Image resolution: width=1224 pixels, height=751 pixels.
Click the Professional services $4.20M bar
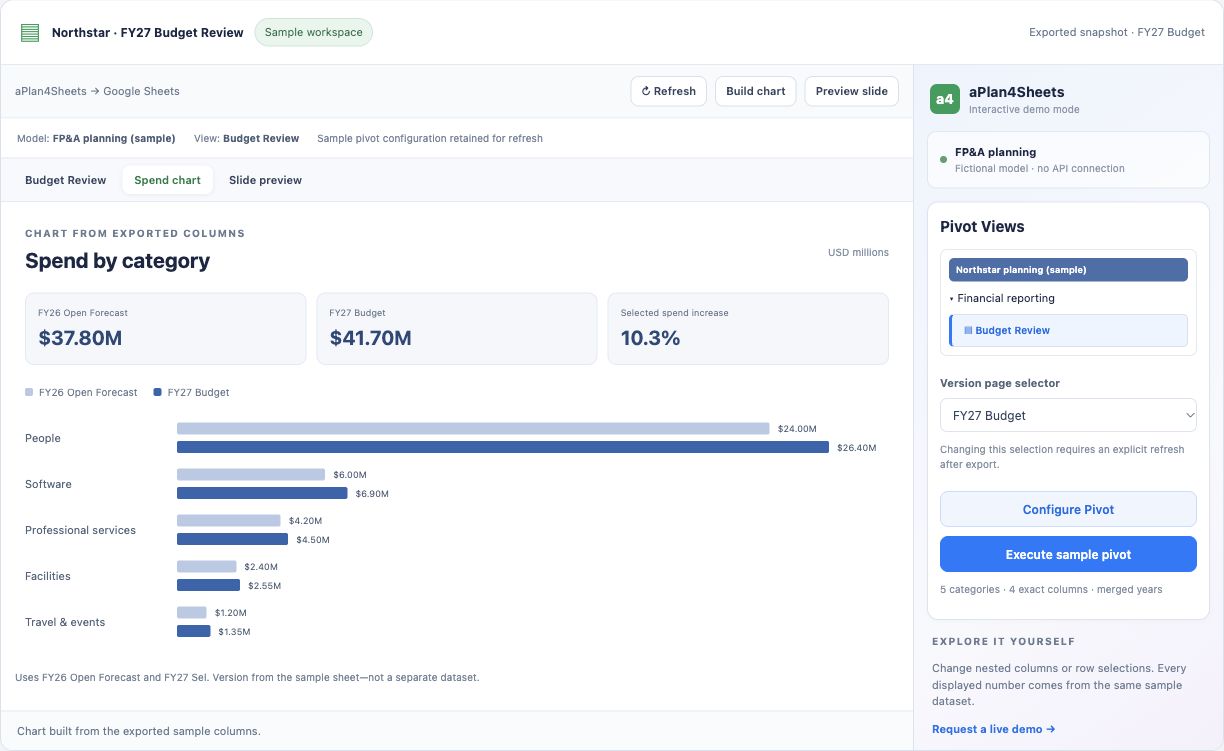229,520
